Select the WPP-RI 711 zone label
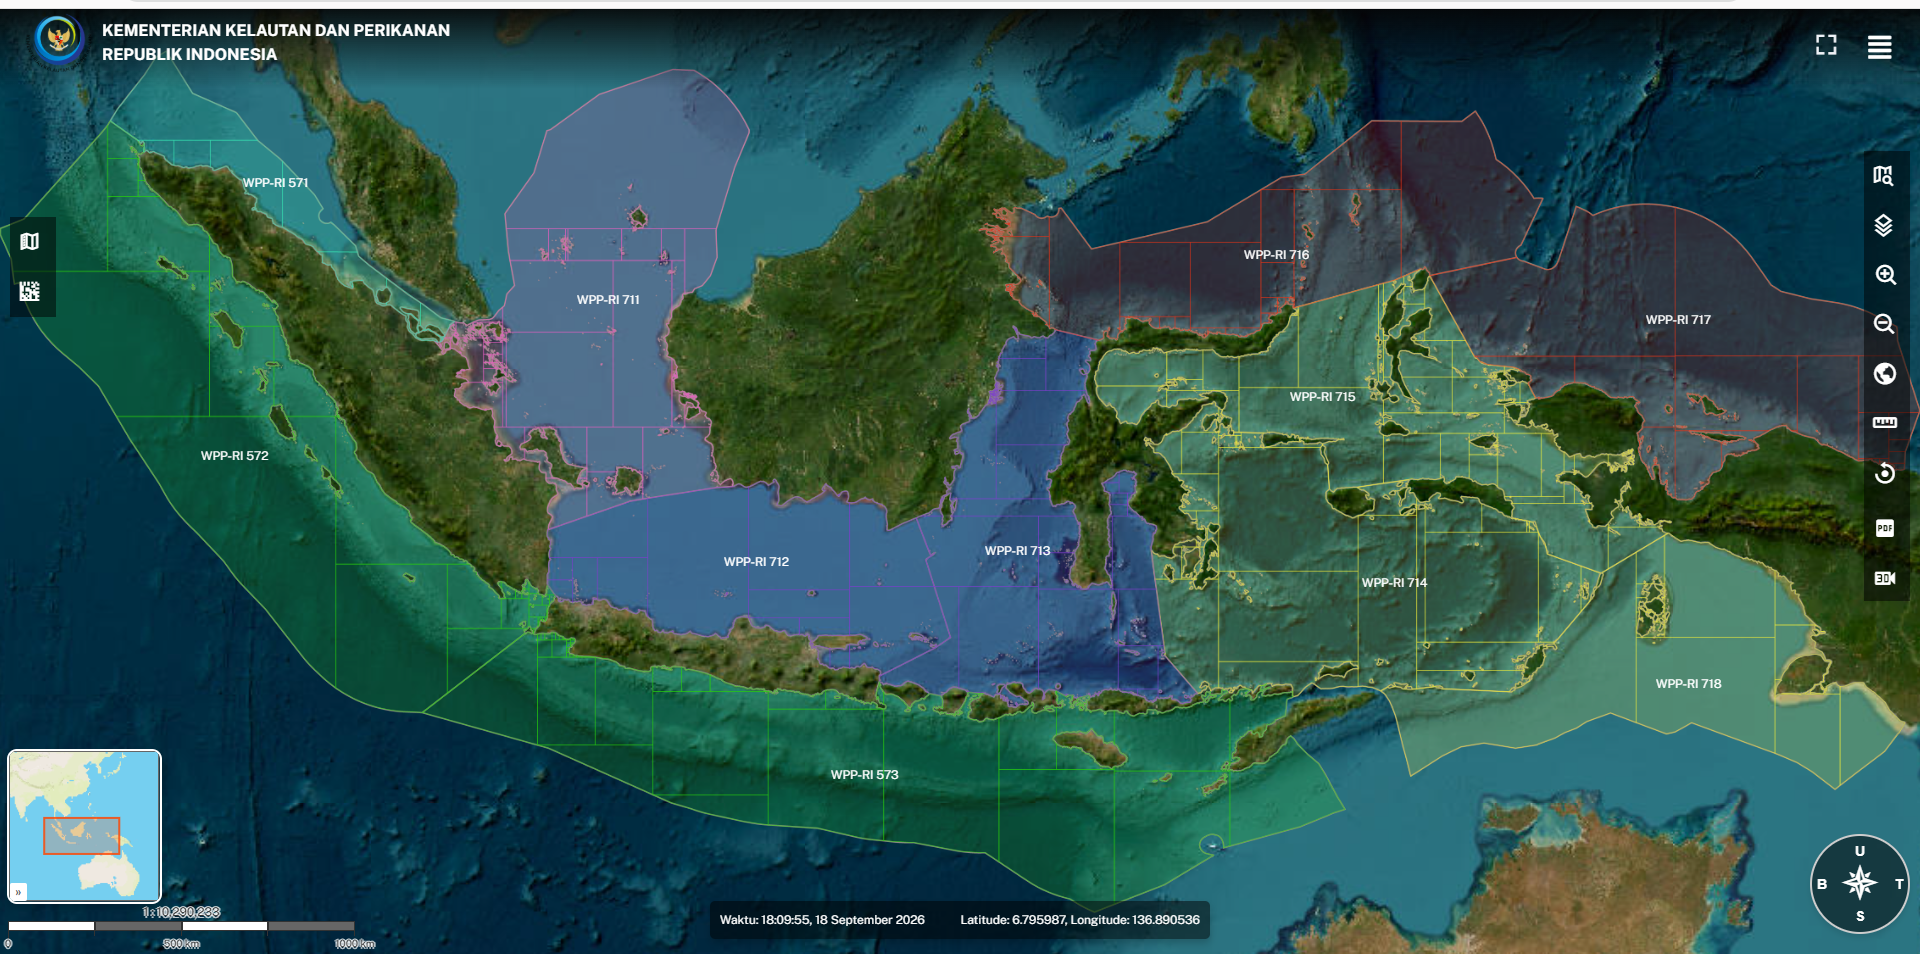 (608, 300)
